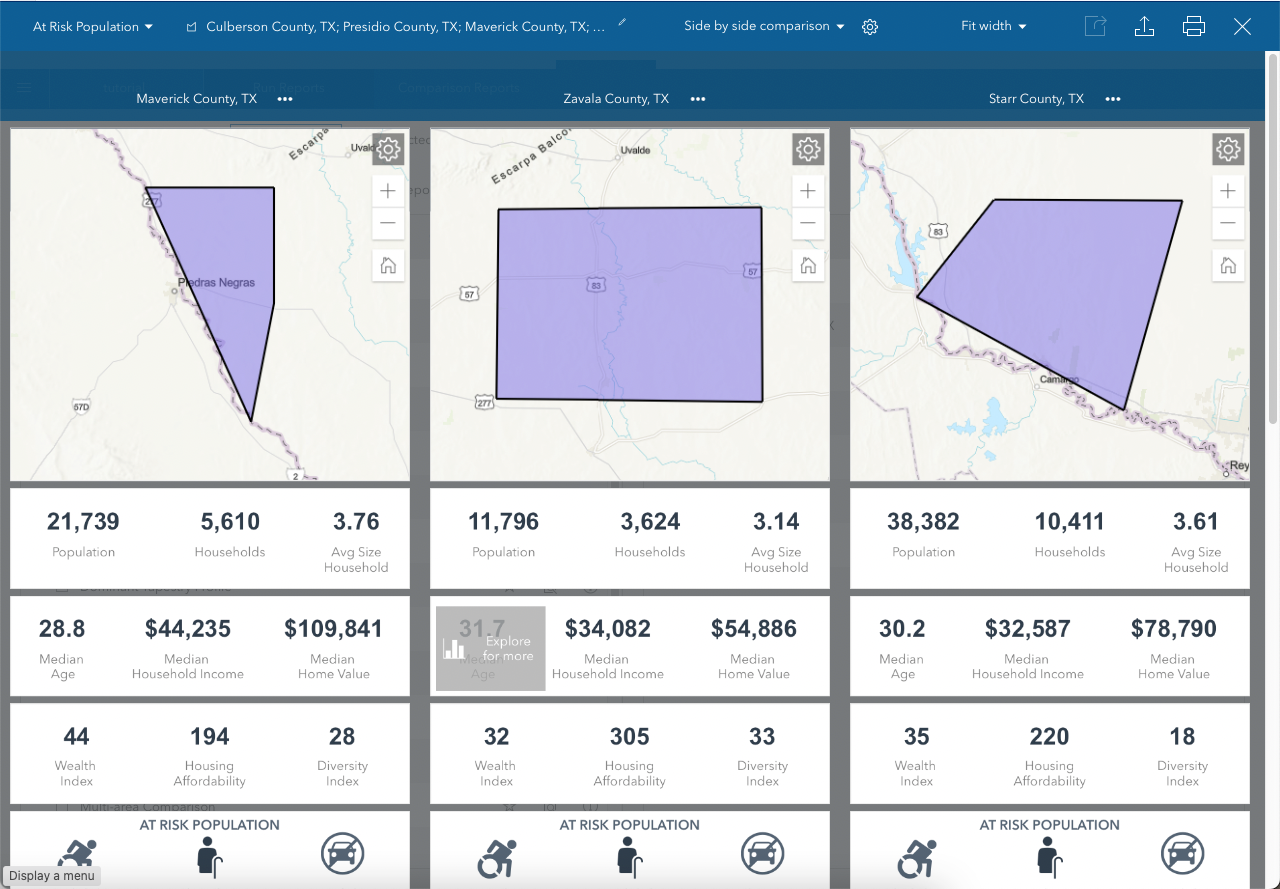This screenshot has height=889, width=1280.
Task: Click the export infographic icon in header
Action: 1096,27
